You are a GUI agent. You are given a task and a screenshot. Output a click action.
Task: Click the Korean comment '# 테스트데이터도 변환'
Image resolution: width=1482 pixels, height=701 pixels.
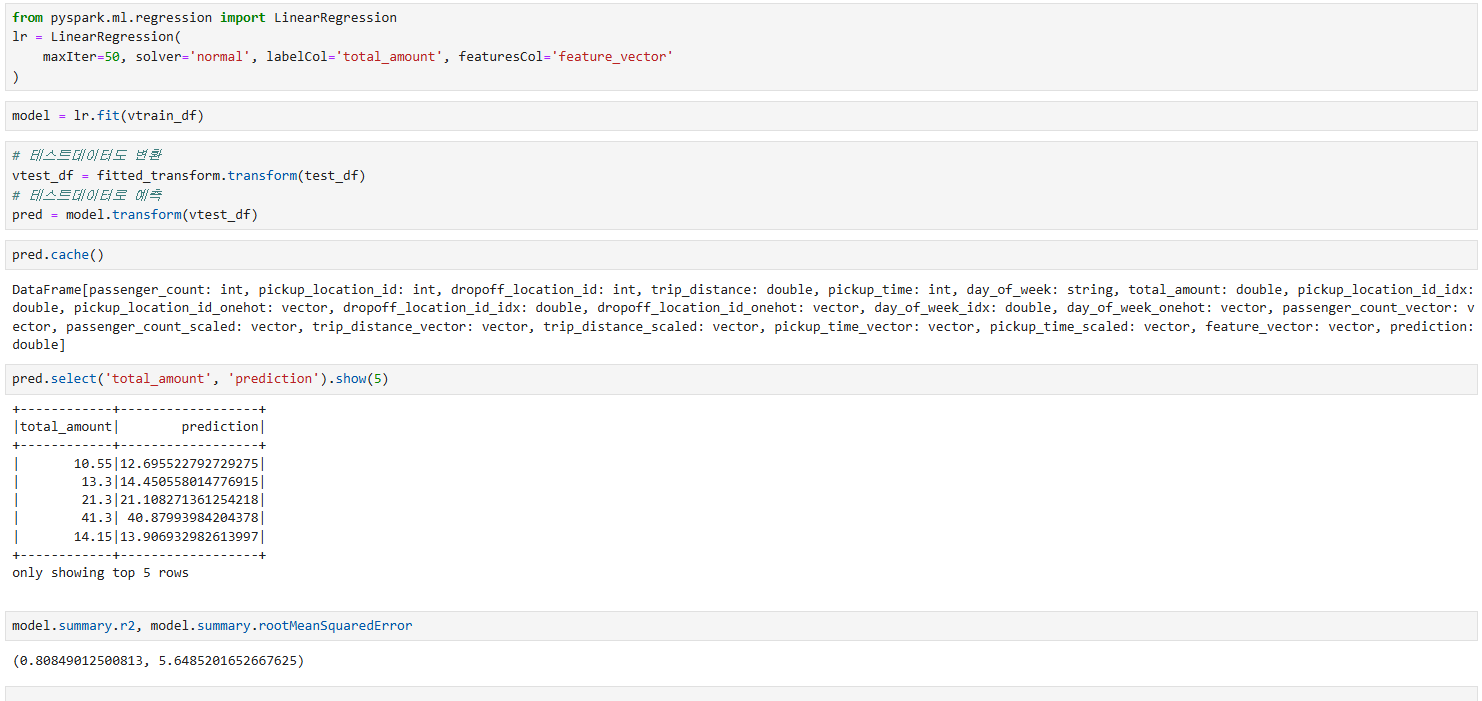(x=86, y=156)
